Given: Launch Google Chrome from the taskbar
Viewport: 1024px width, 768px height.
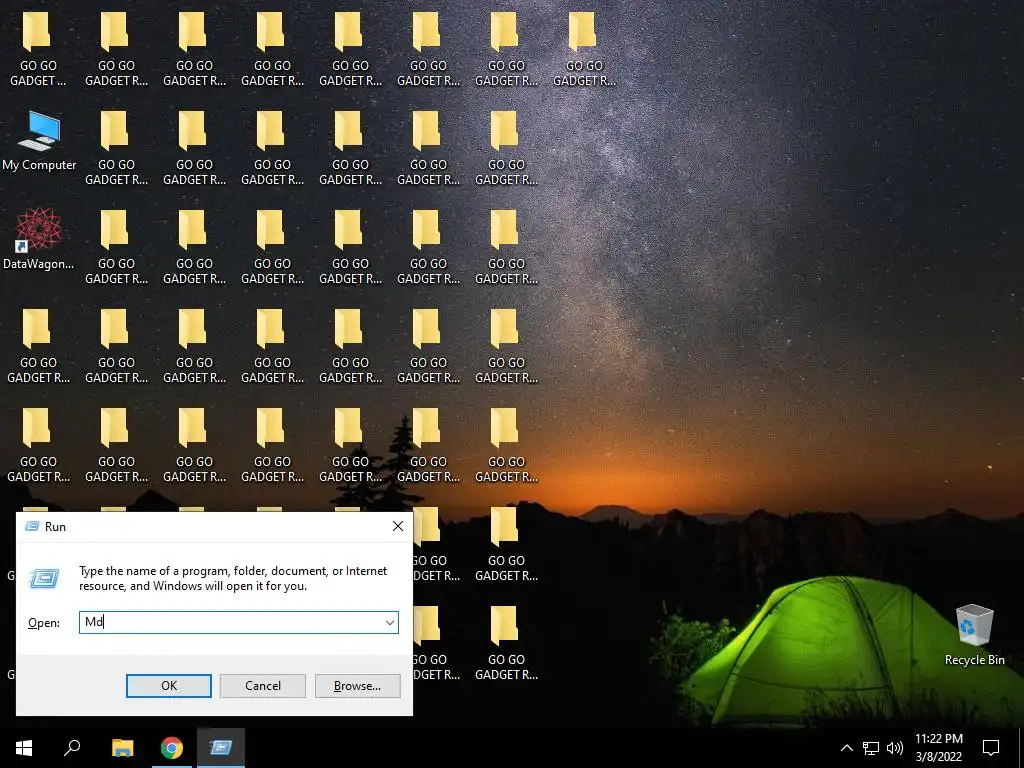Looking at the screenshot, I should coord(172,748).
